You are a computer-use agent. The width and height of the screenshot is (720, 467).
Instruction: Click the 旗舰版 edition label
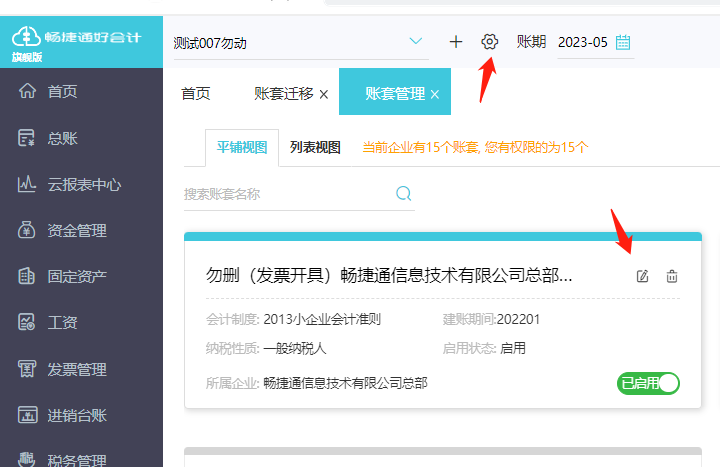pyautogui.click(x=27, y=57)
